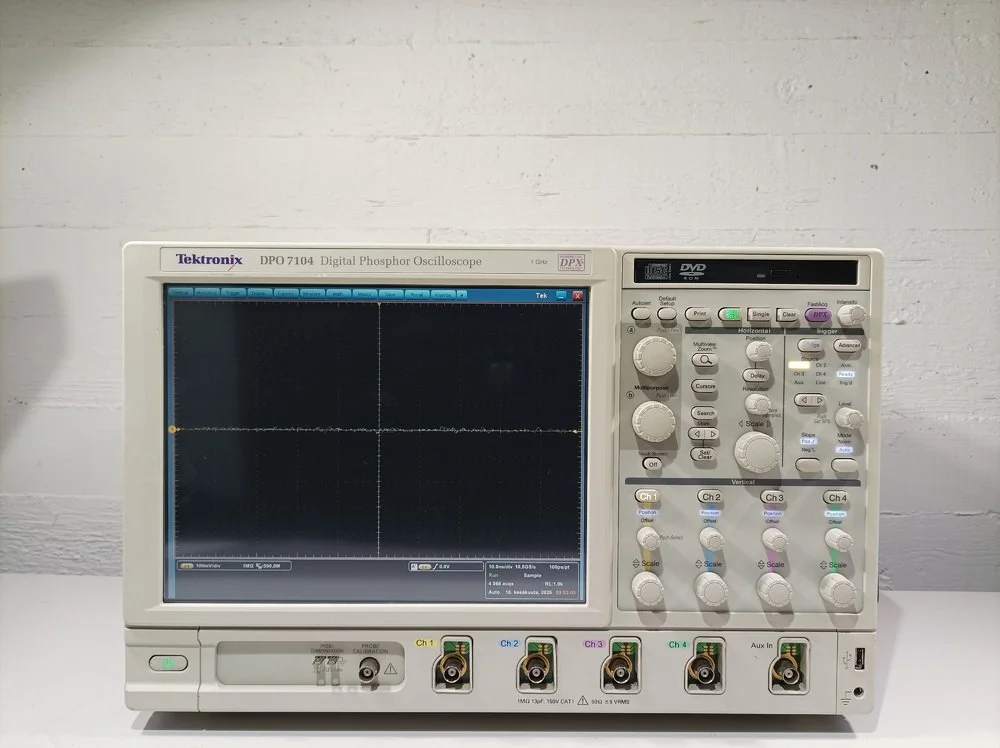Select the trigger 0.0V readout box
The width and height of the screenshot is (1000, 748).
click(x=445, y=566)
